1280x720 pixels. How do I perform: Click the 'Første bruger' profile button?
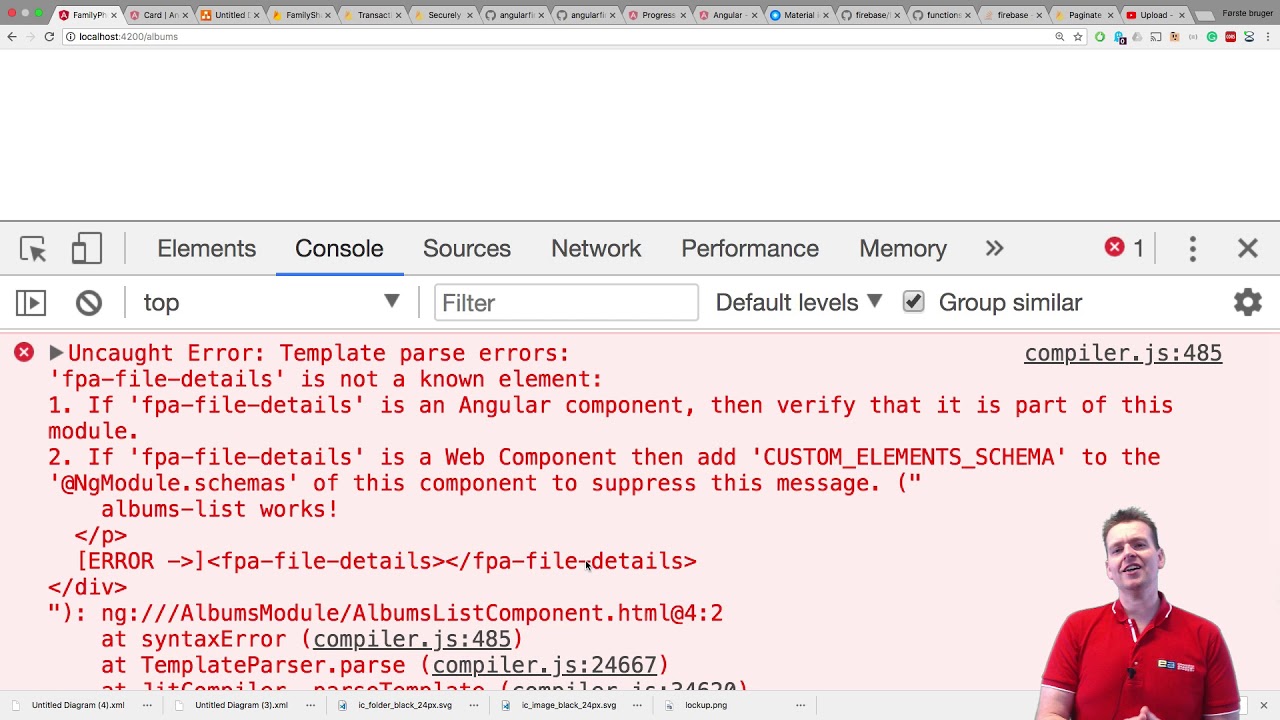(x=1247, y=13)
